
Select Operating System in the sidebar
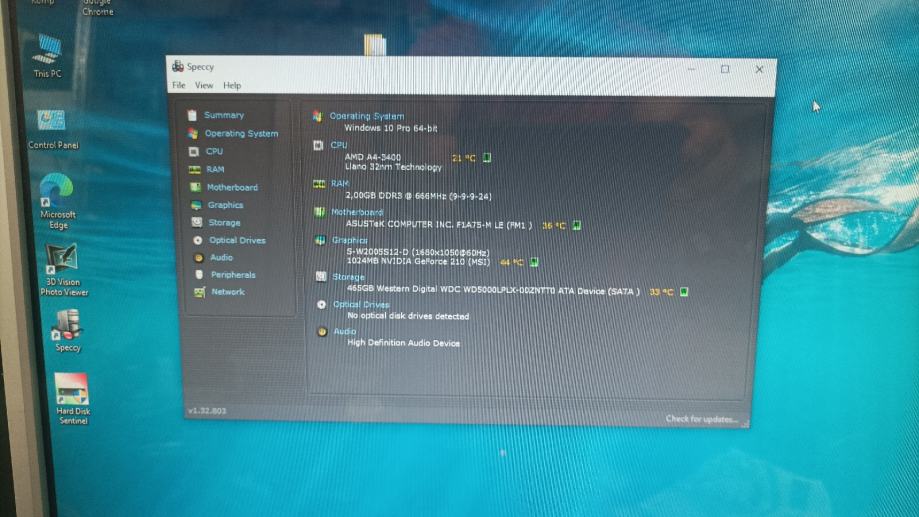(241, 134)
